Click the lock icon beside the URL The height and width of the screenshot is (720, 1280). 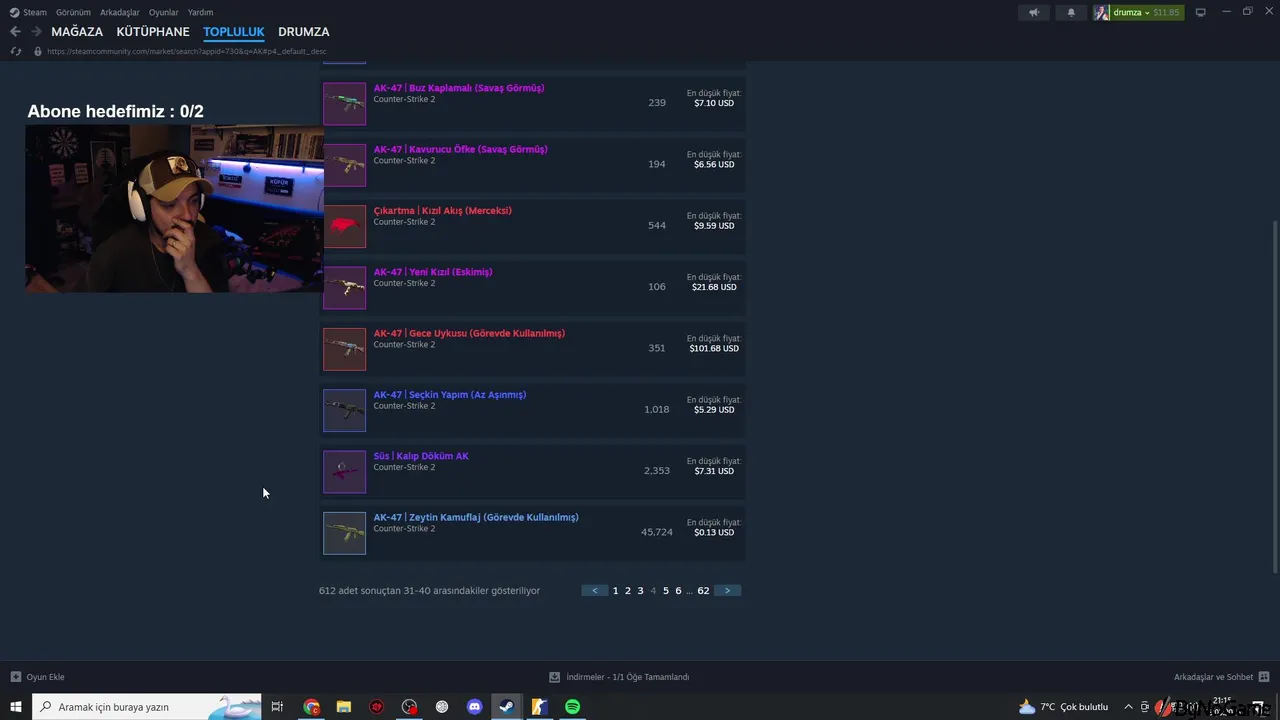click(38, 51)
